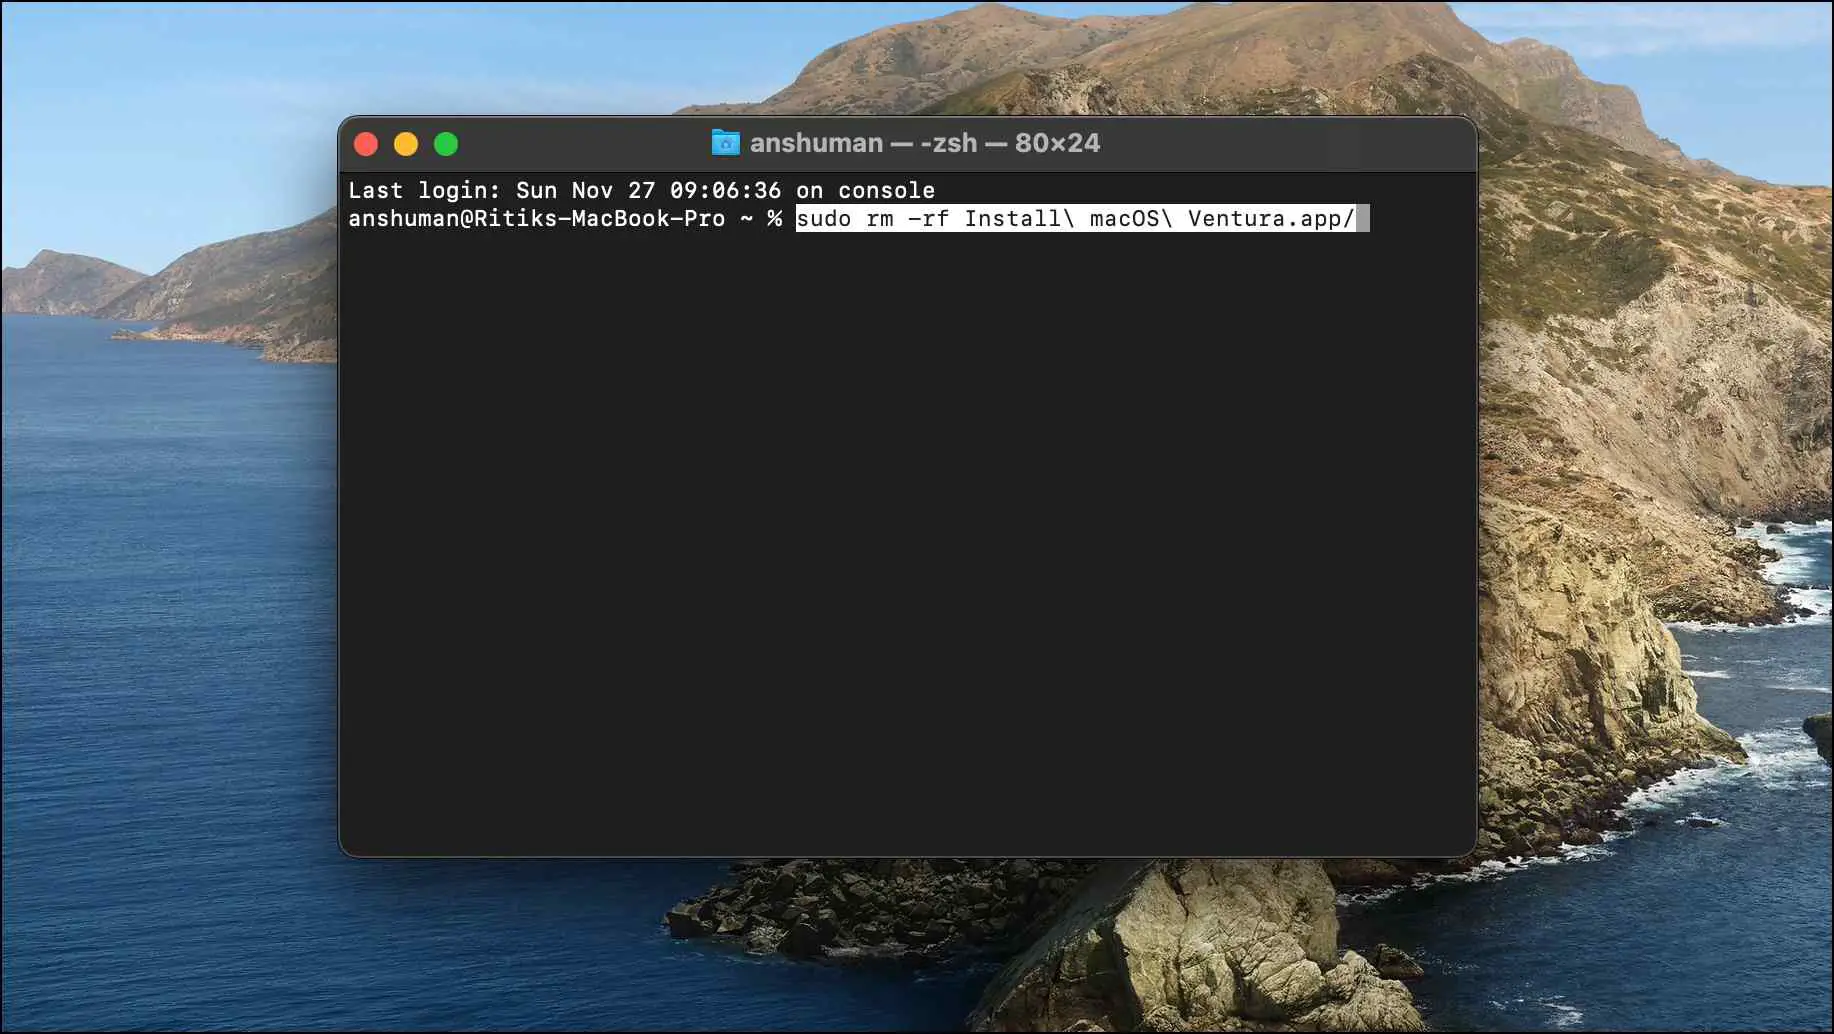This screenshot has height=1034, width=1834.
Task: Click the prompt 'anshuman@Ritiks-MacBook-Pro'
Action: pyautogui.click(x=536, y=218)
